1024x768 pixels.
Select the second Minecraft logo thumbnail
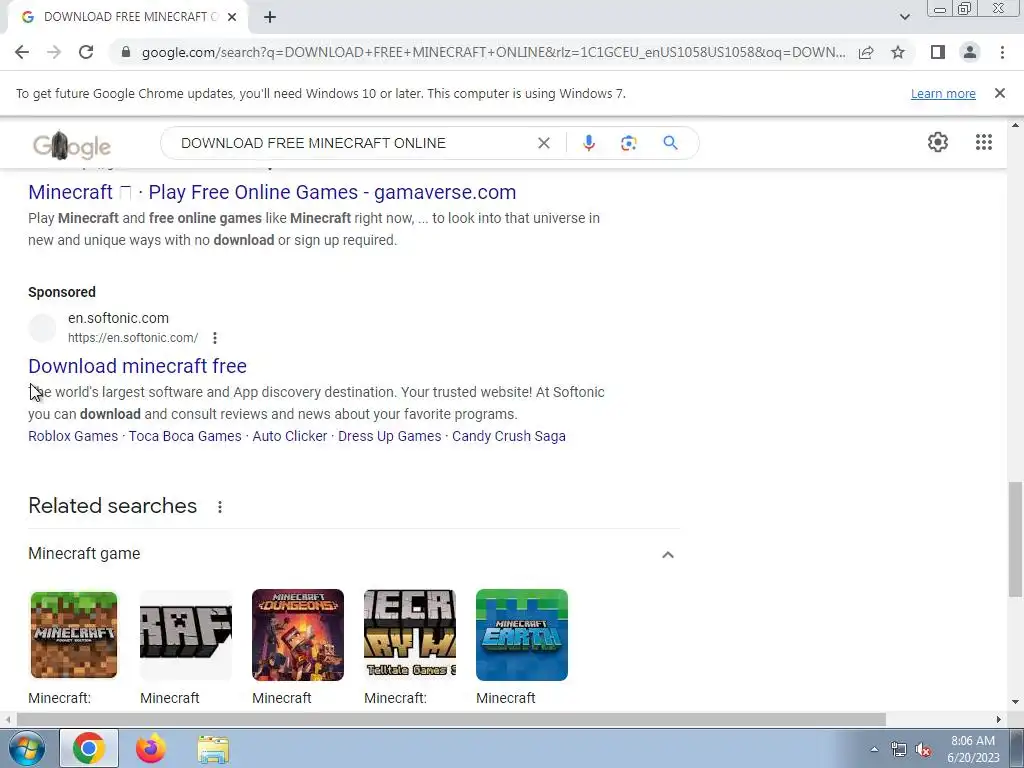coord(186,635)
